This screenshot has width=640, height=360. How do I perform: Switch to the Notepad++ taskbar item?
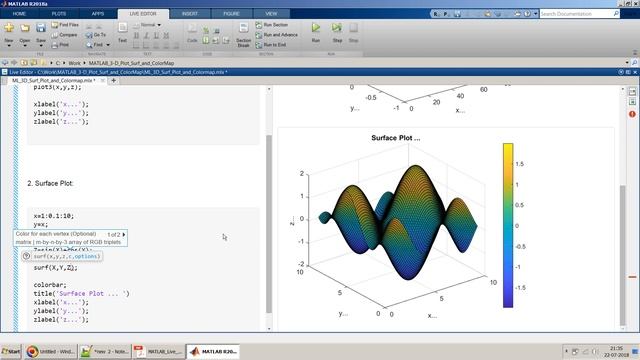point(105,351)
